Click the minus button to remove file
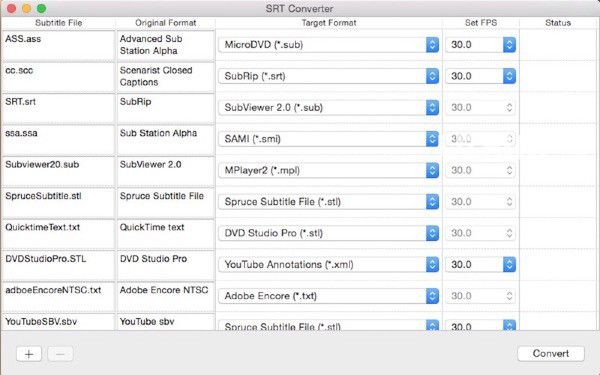The width and height of the screenshot is (600, 375). (60, 354)
